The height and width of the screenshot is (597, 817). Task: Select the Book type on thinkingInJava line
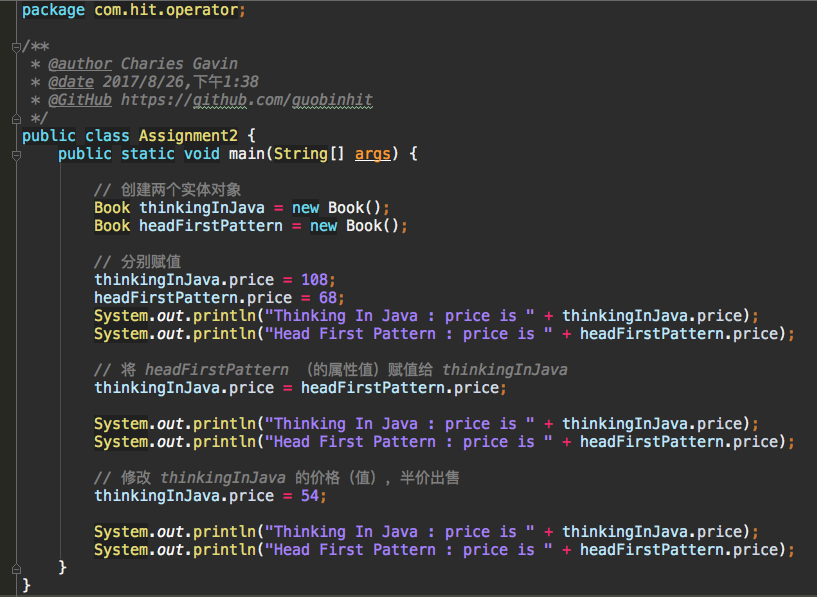click(110, 207)
